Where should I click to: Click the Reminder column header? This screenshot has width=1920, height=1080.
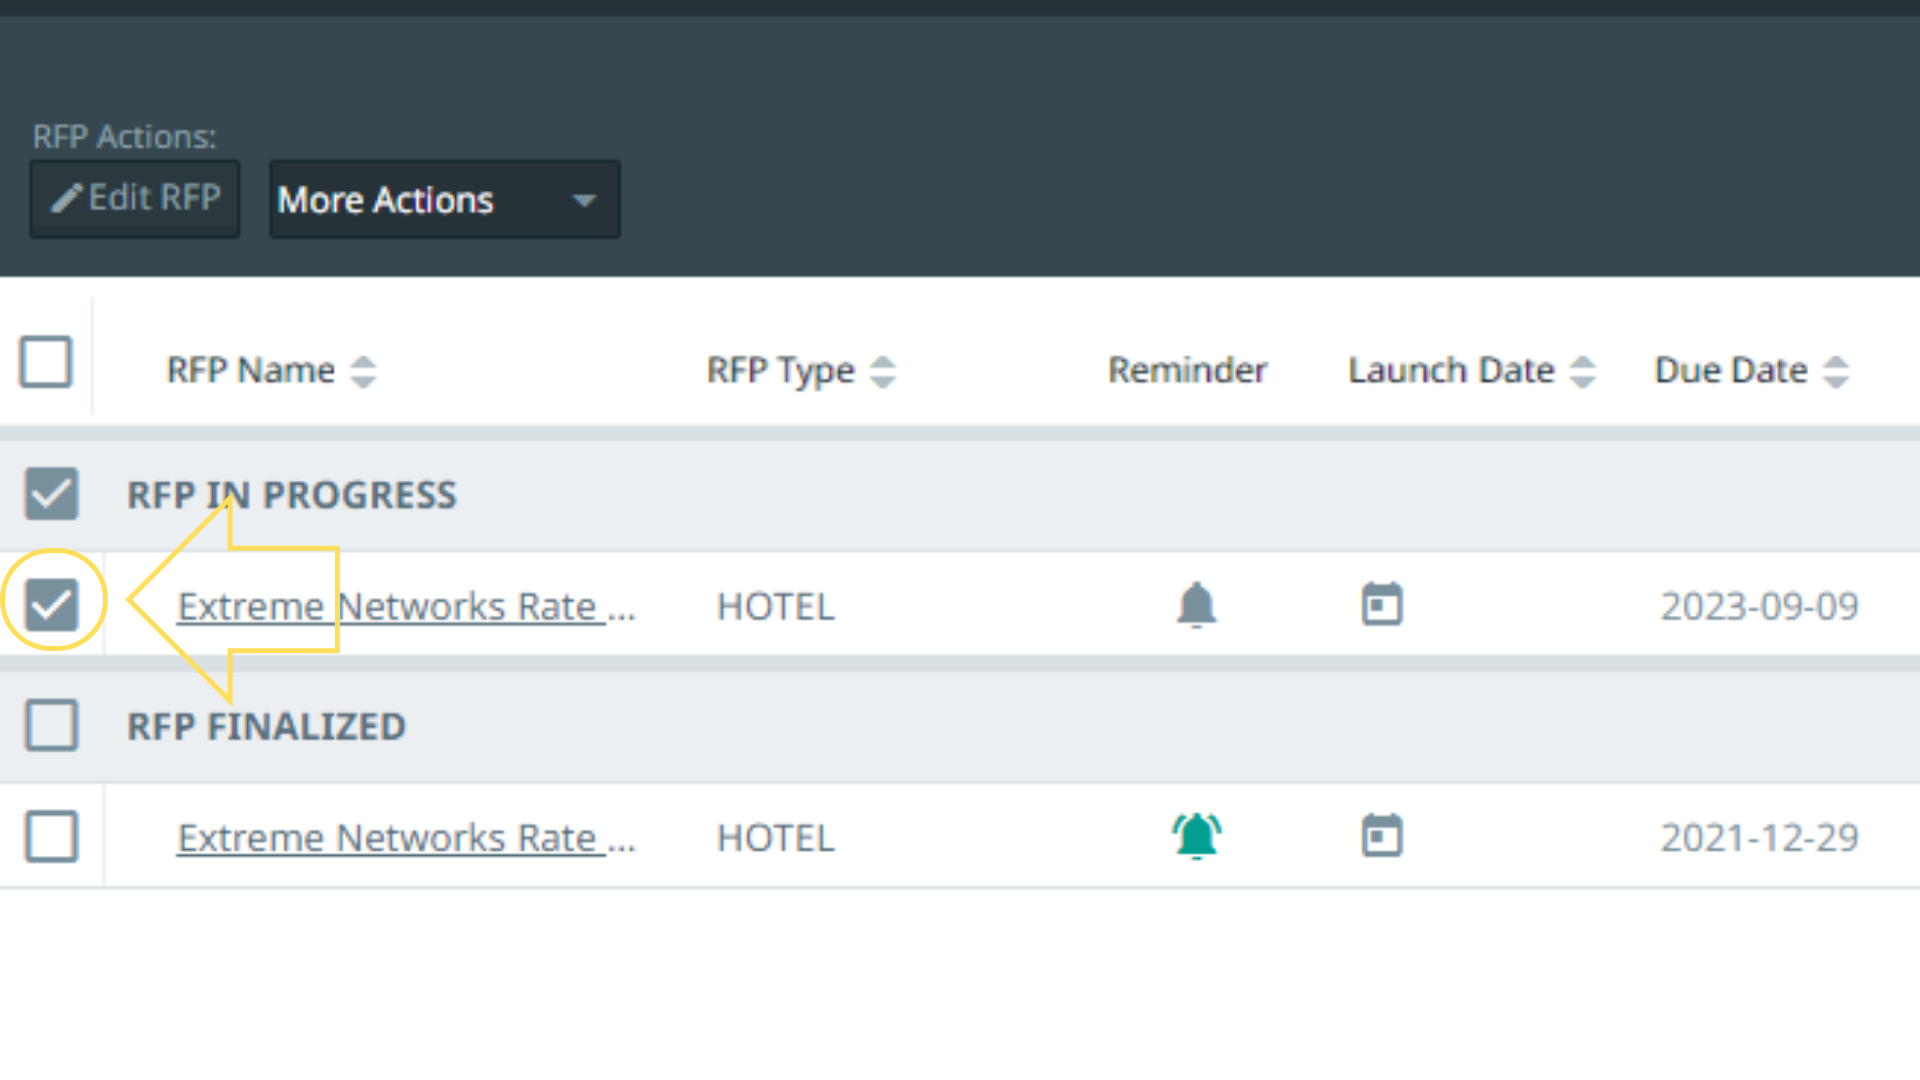click(1187, 370)
